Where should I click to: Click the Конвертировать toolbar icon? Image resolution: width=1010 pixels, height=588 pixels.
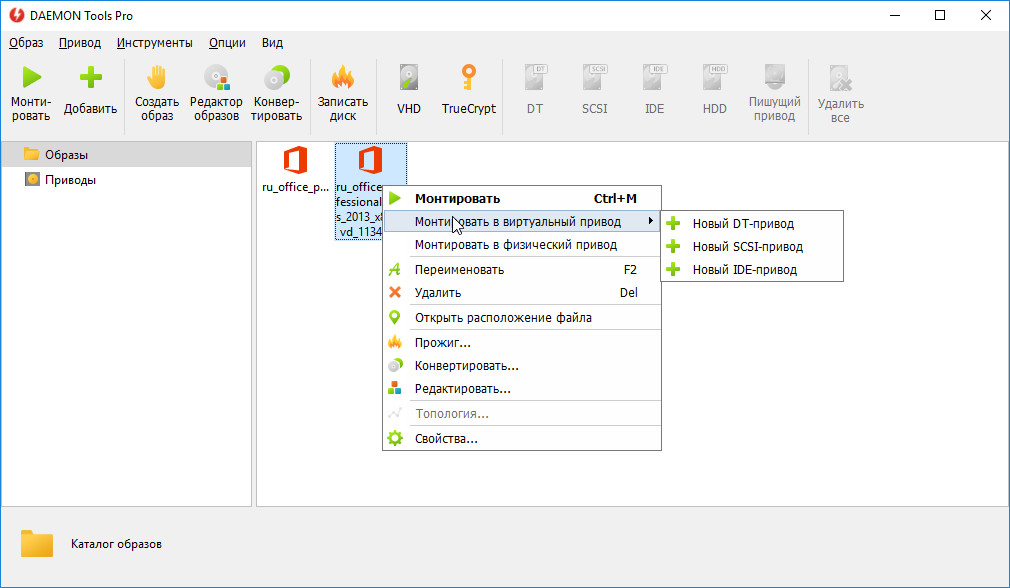[277, 78]
